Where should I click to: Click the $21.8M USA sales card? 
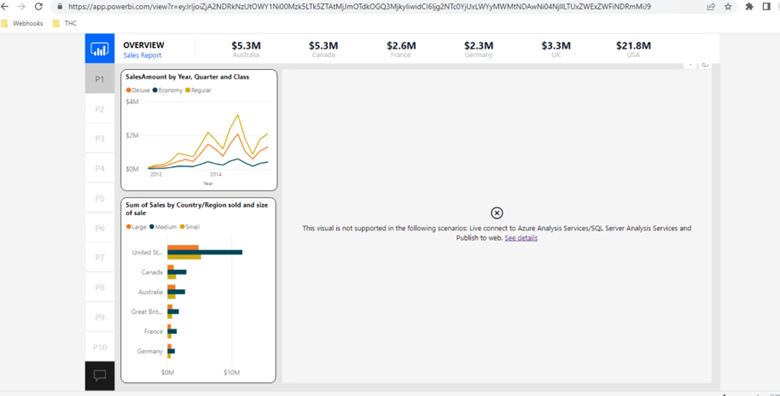coord(633,49)
